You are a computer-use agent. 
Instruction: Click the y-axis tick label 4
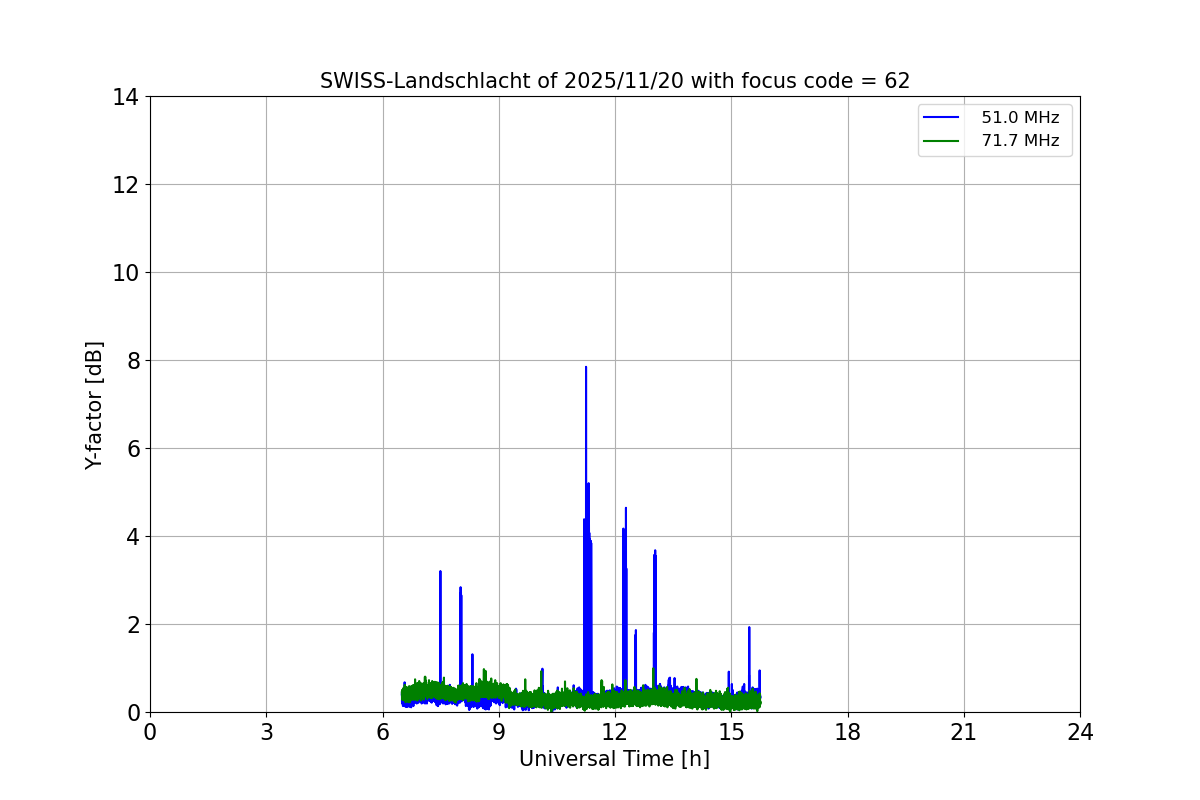pos(133,537)
